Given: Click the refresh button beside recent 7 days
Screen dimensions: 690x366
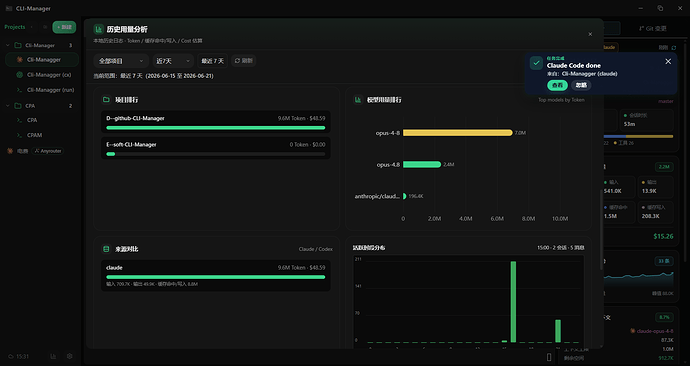Looking at the screenshot, I should [x=243, y=61].
